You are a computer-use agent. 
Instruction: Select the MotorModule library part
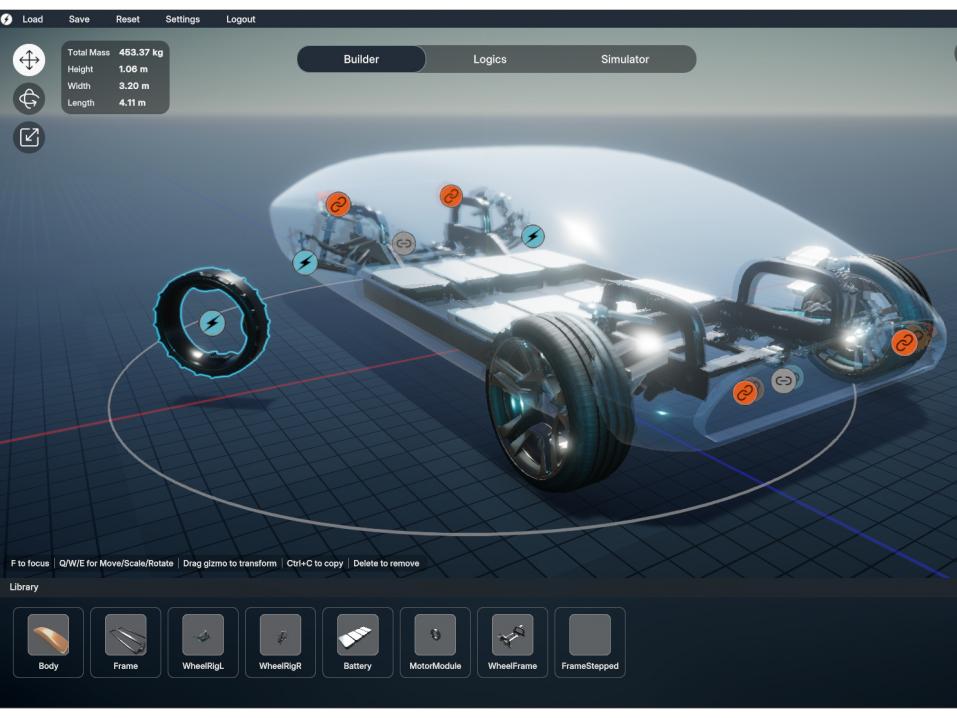click(x=435, y=642)
